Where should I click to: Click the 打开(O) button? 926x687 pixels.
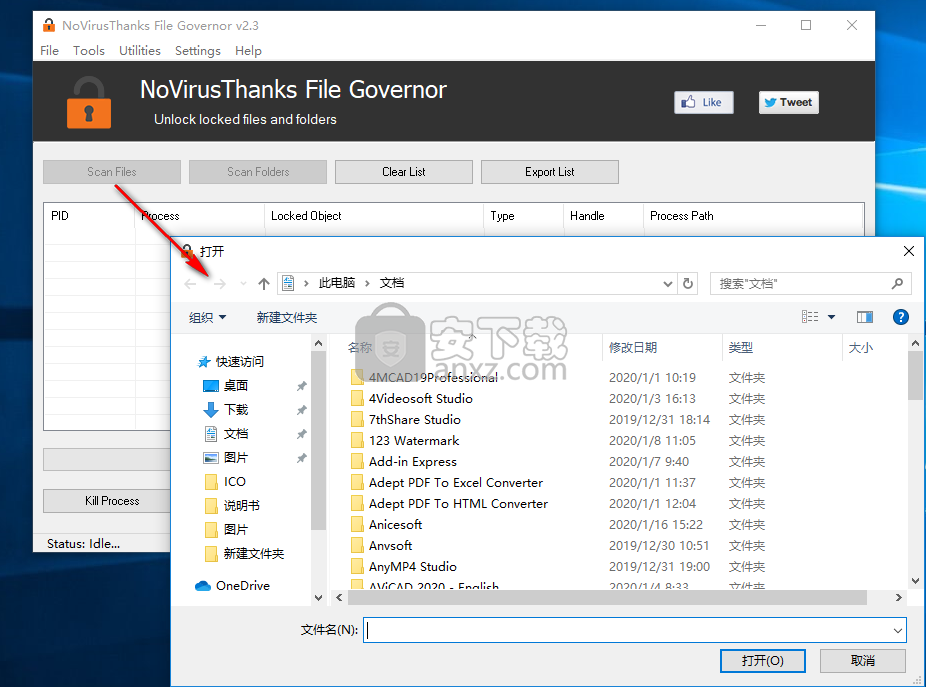(762, 660)
